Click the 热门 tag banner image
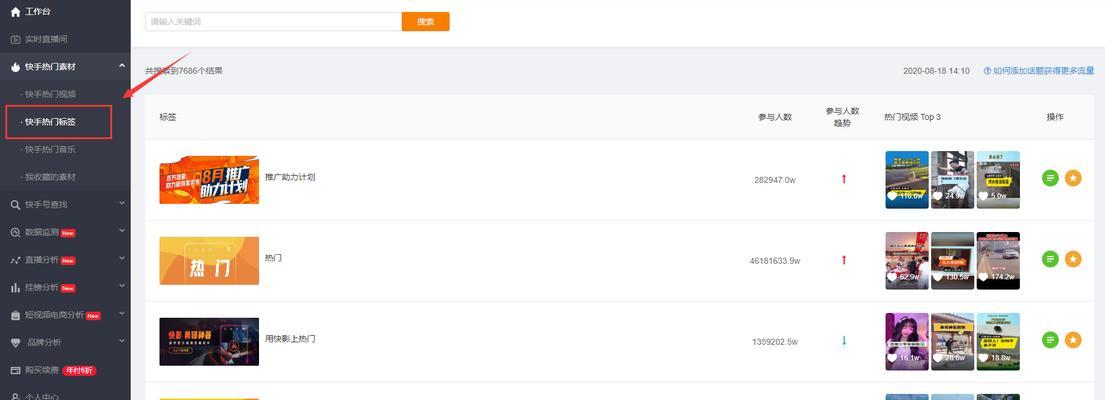This screenshot has width=1105, height=400. pyautogui.click(x=209, y=261)
